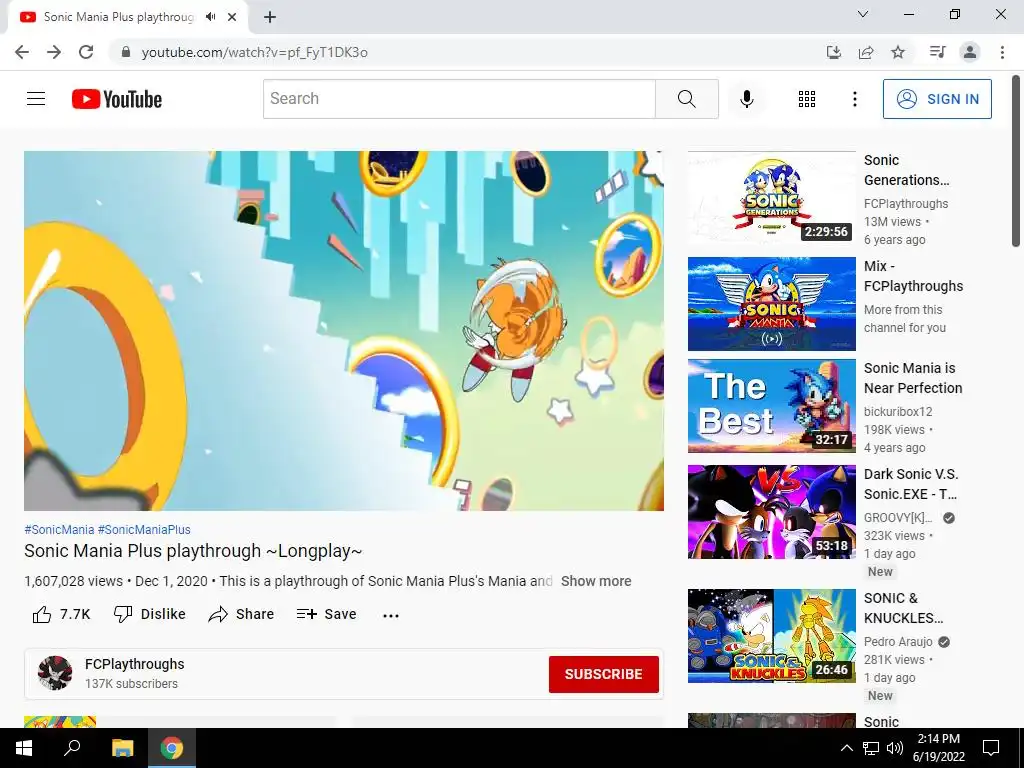1024x768 pixels.
Task: Open Chrome three-dot menu
Action: click(1002, 52)
